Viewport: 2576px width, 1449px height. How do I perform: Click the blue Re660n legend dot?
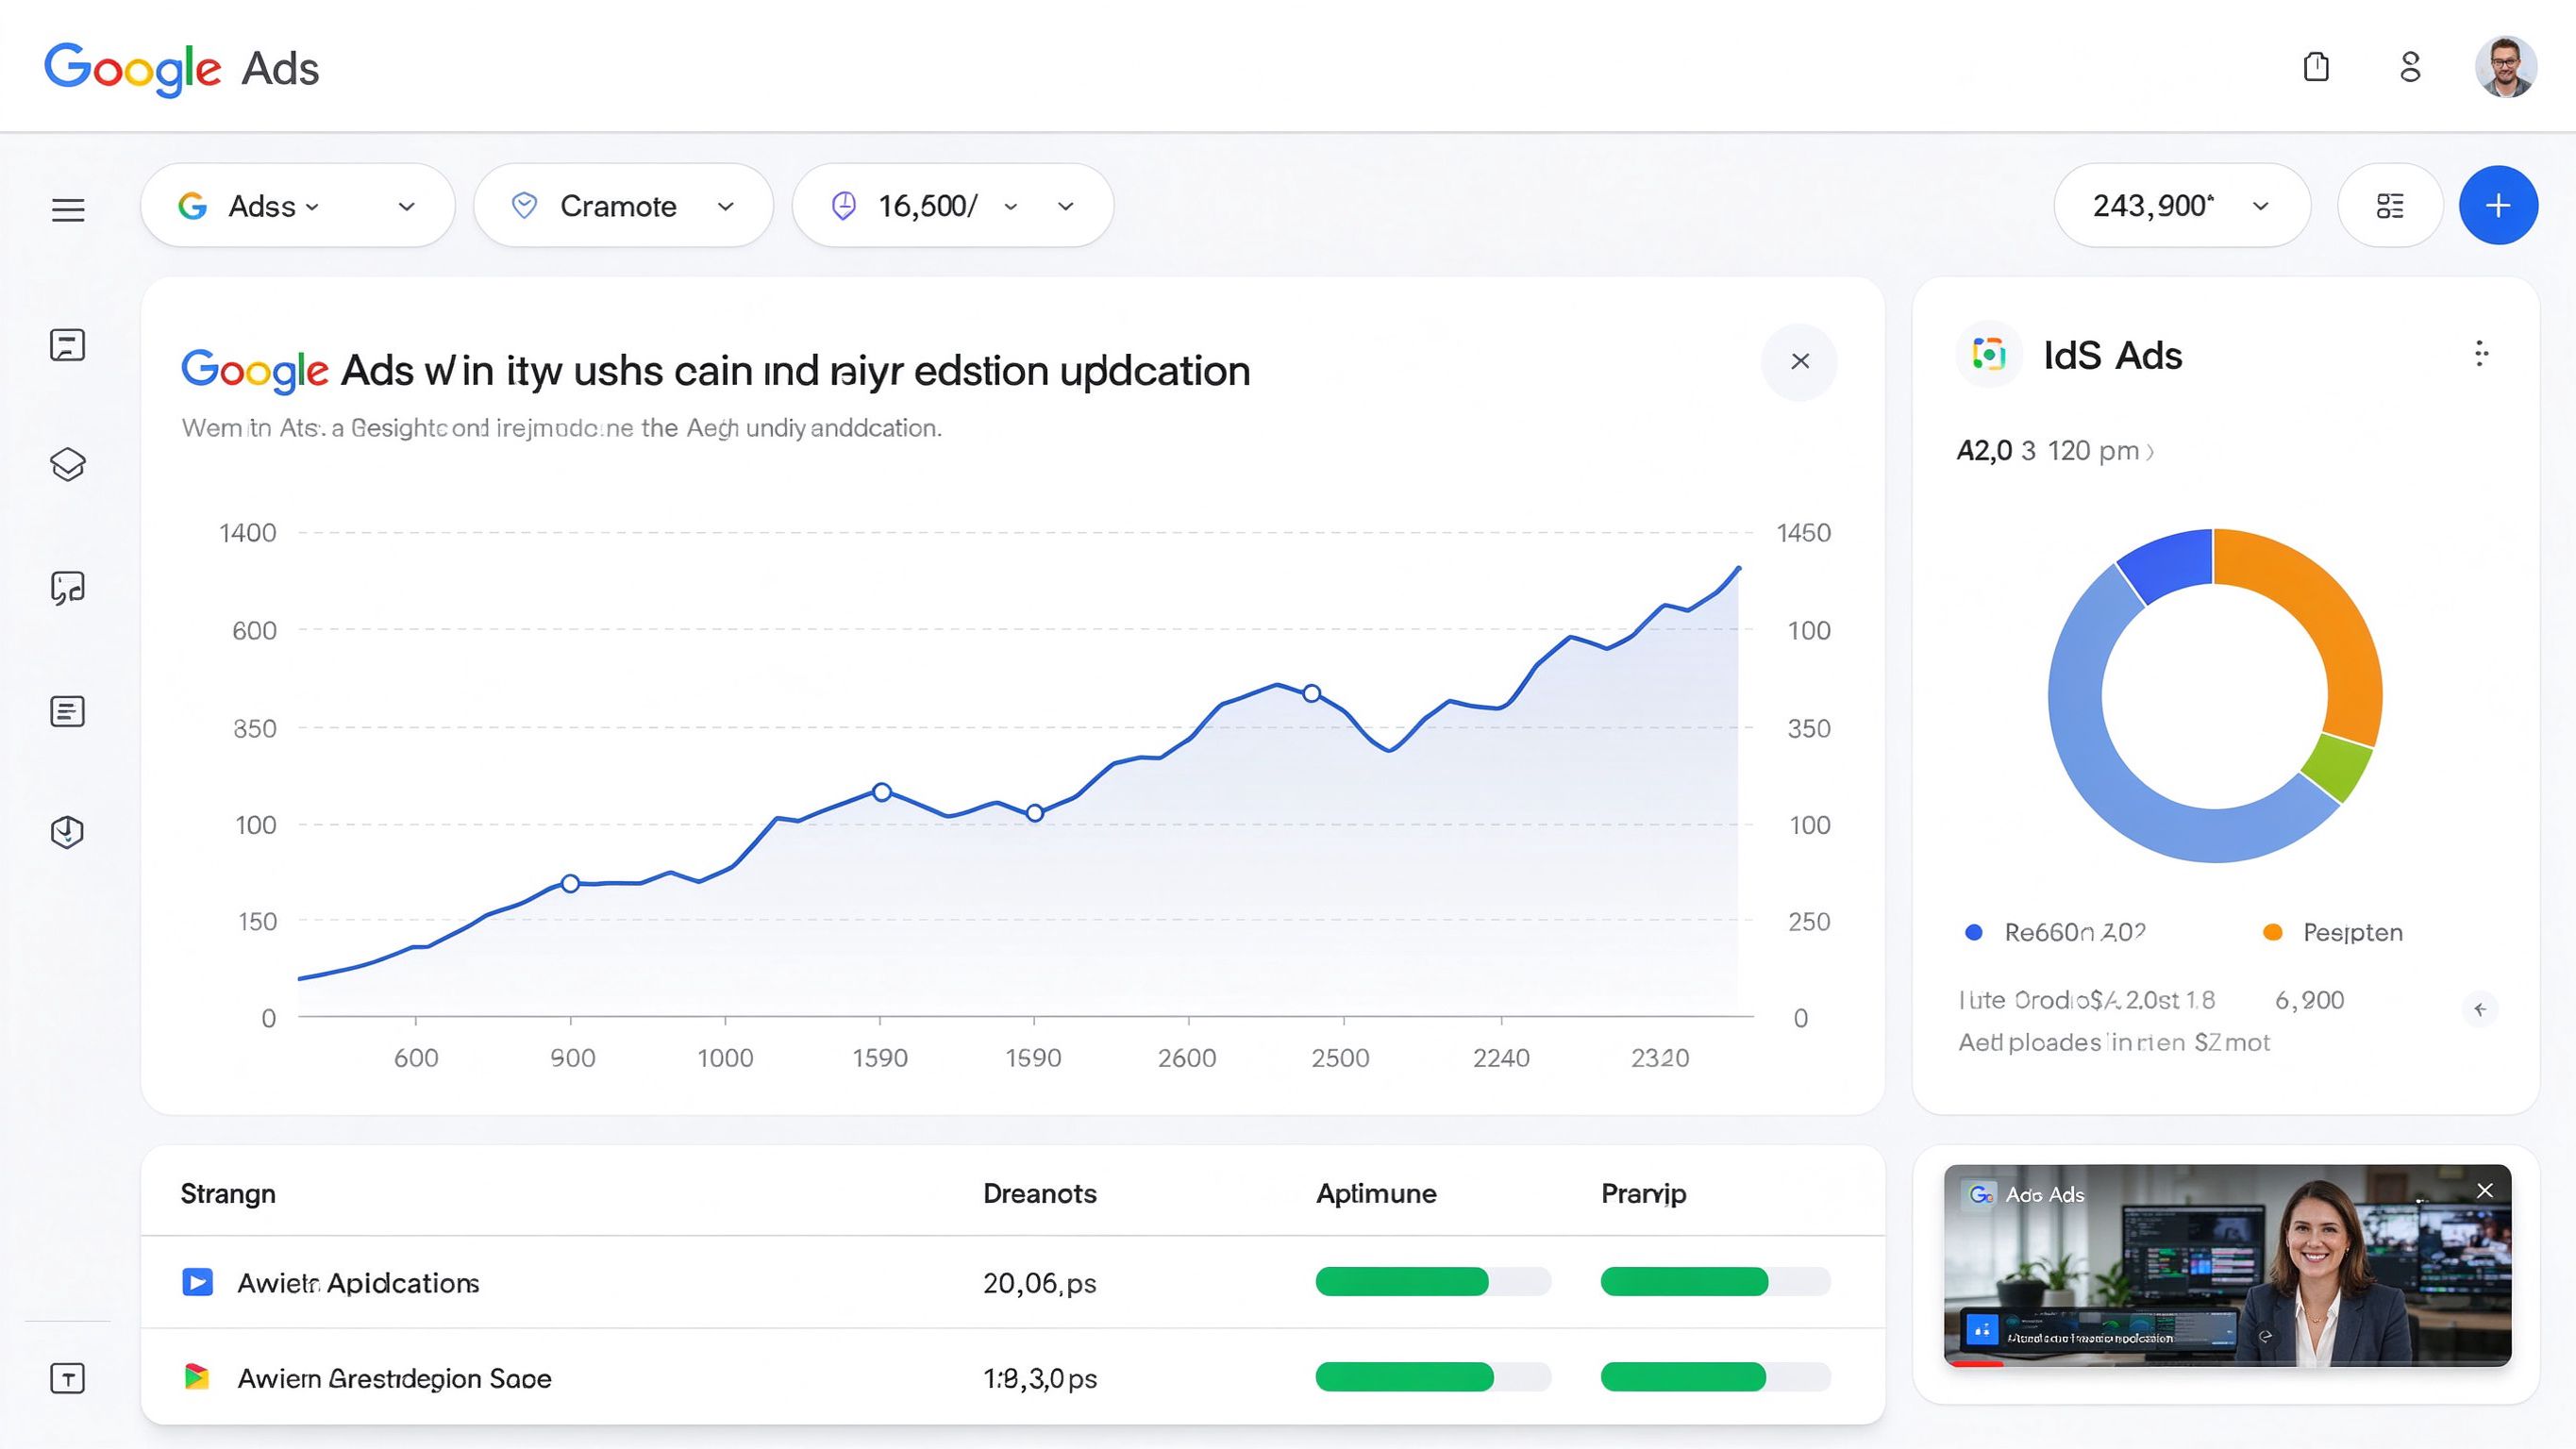coord(1974,932)
